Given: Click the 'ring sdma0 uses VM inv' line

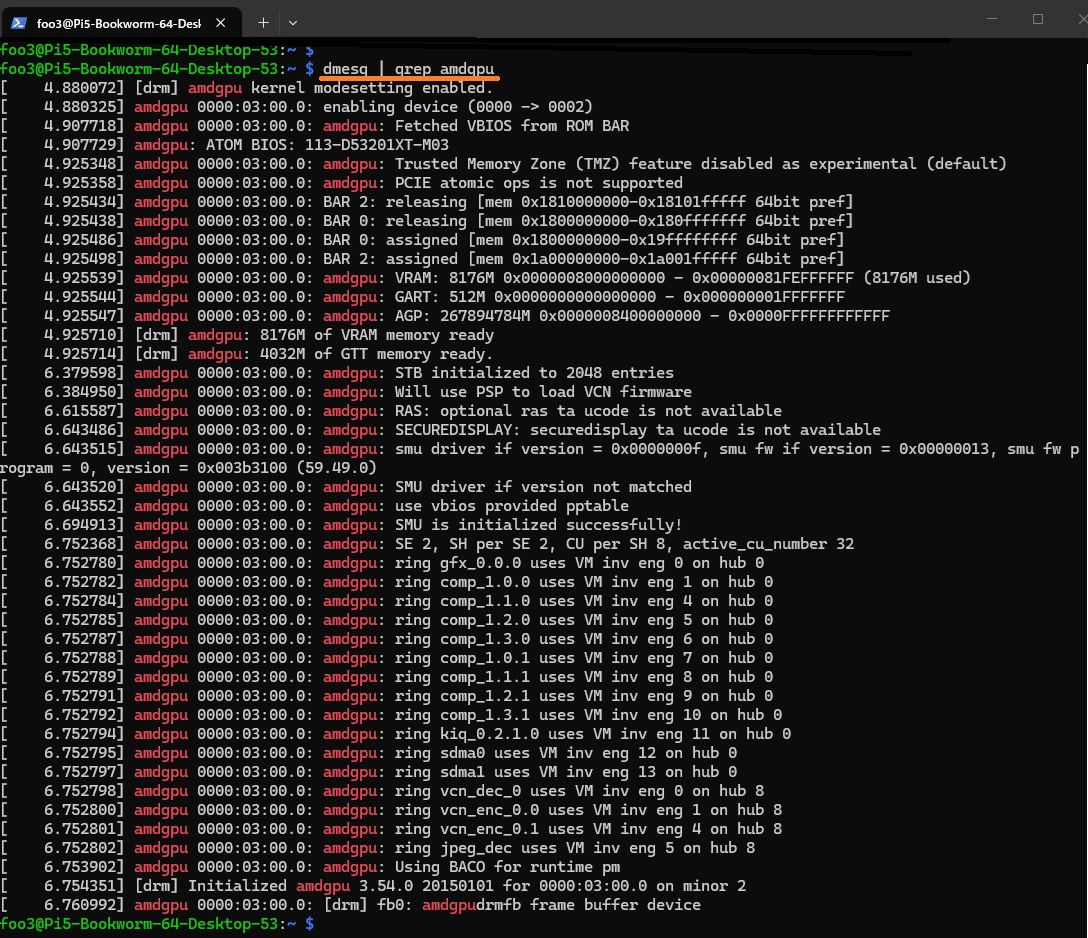Looking at the screenshot, I should [x=565, y=753].
